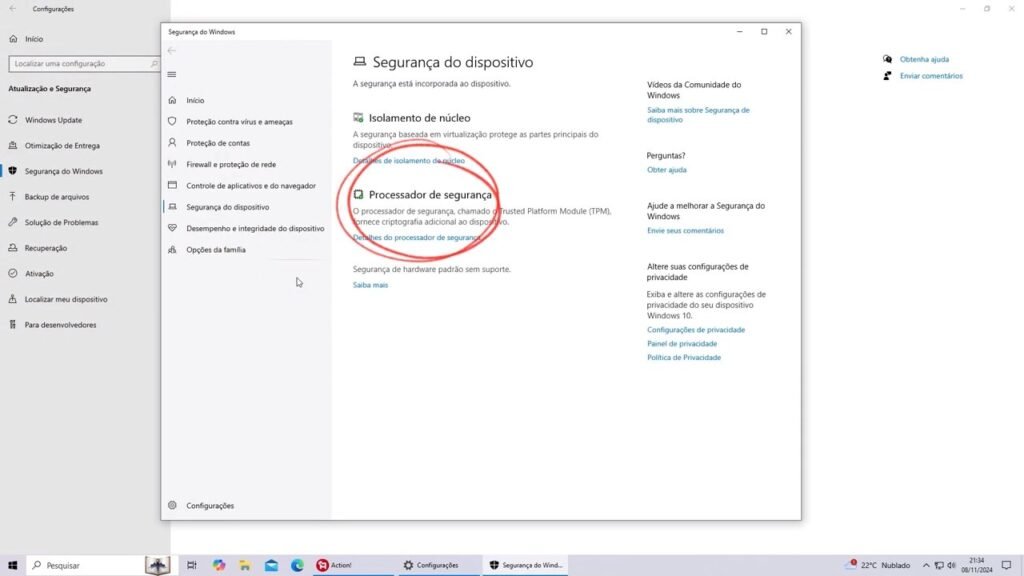Open Detalhes do processador de segurança link

(x=417, y=238)
